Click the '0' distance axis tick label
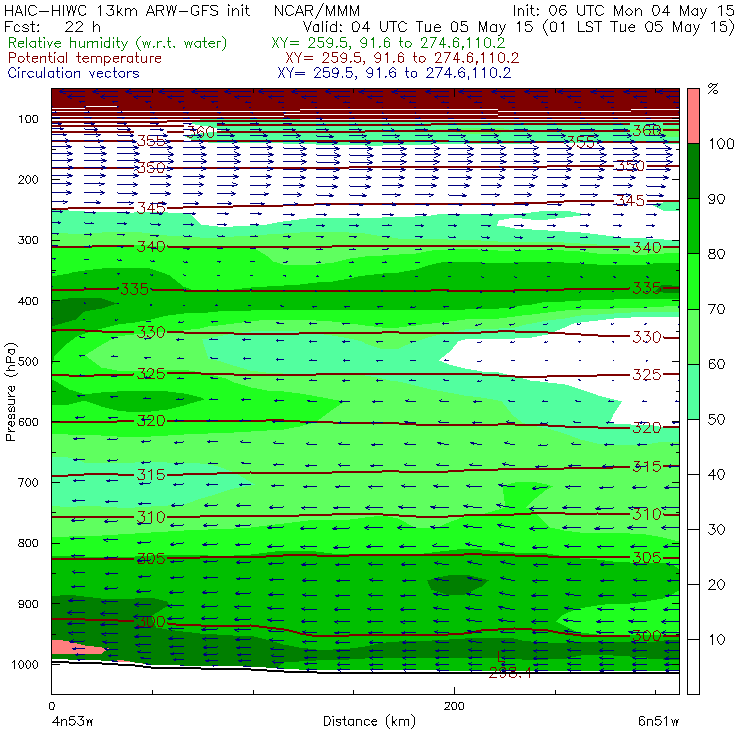Image resolution: width=740 pixels, height=740 pixels. [x=51, y=706]
